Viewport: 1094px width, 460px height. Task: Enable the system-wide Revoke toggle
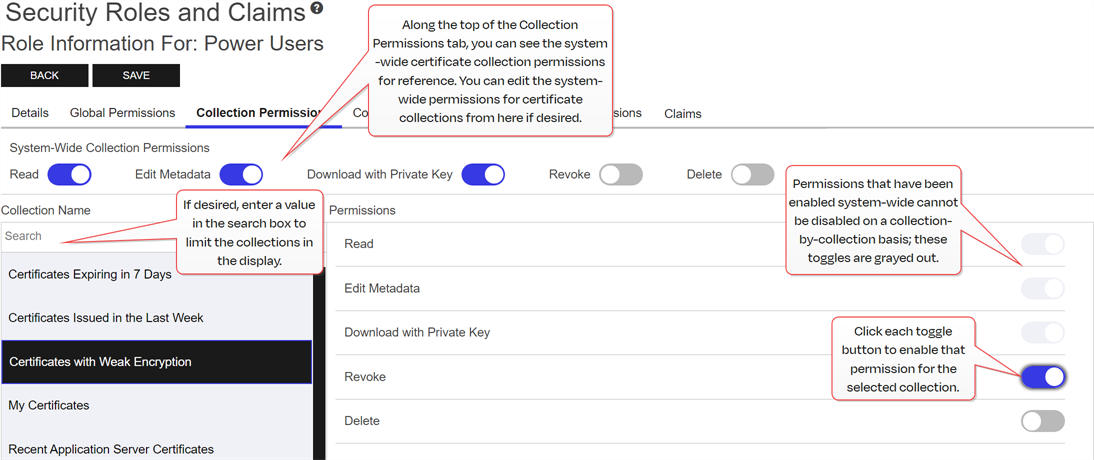(x=621, y=175)
